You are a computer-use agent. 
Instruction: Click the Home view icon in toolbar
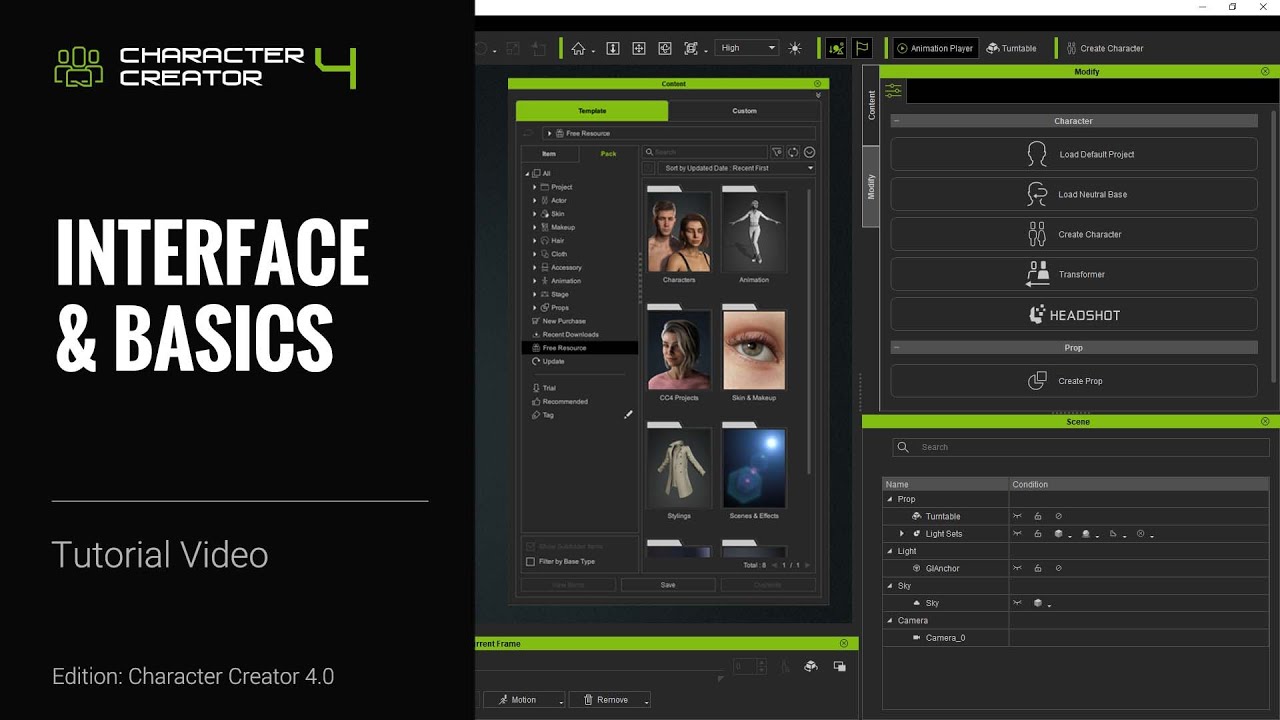tap(578, 48)
